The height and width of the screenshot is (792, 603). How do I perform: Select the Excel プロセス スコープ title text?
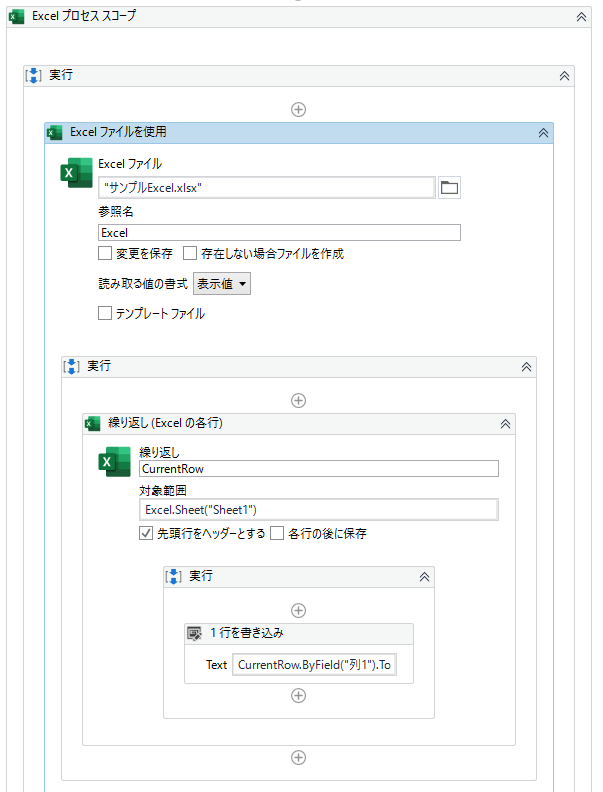pos(84,16)
